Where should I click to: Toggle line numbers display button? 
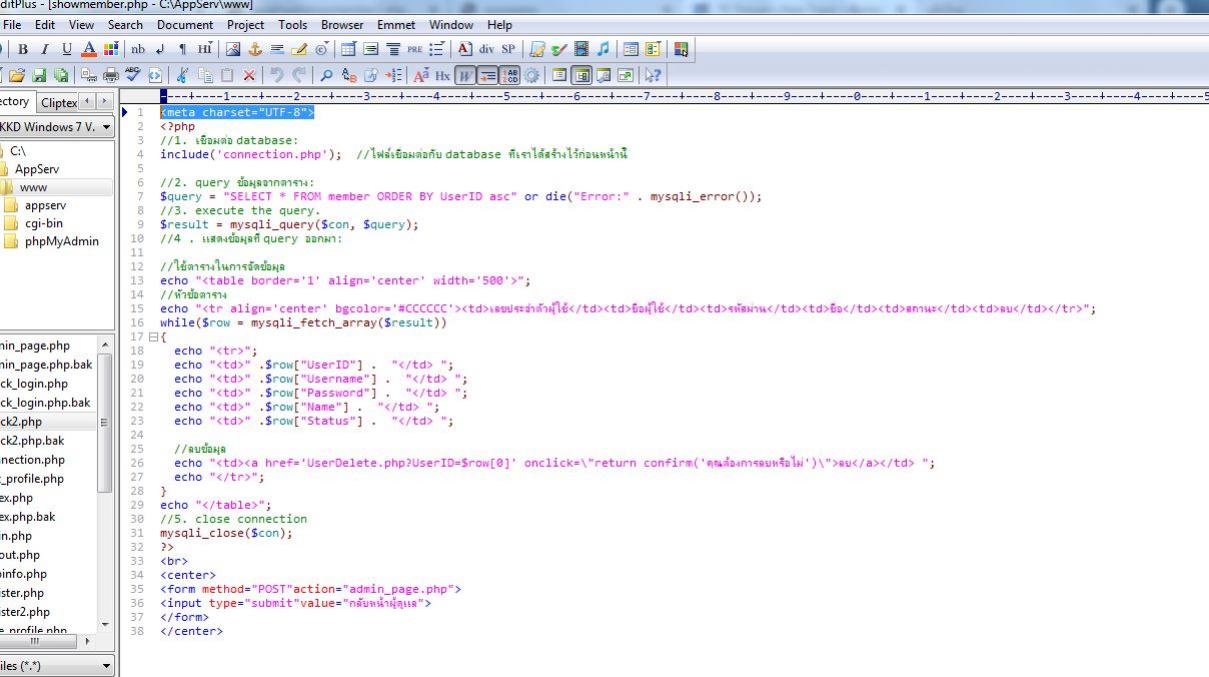pyautogui.click(x=509, y=75)
